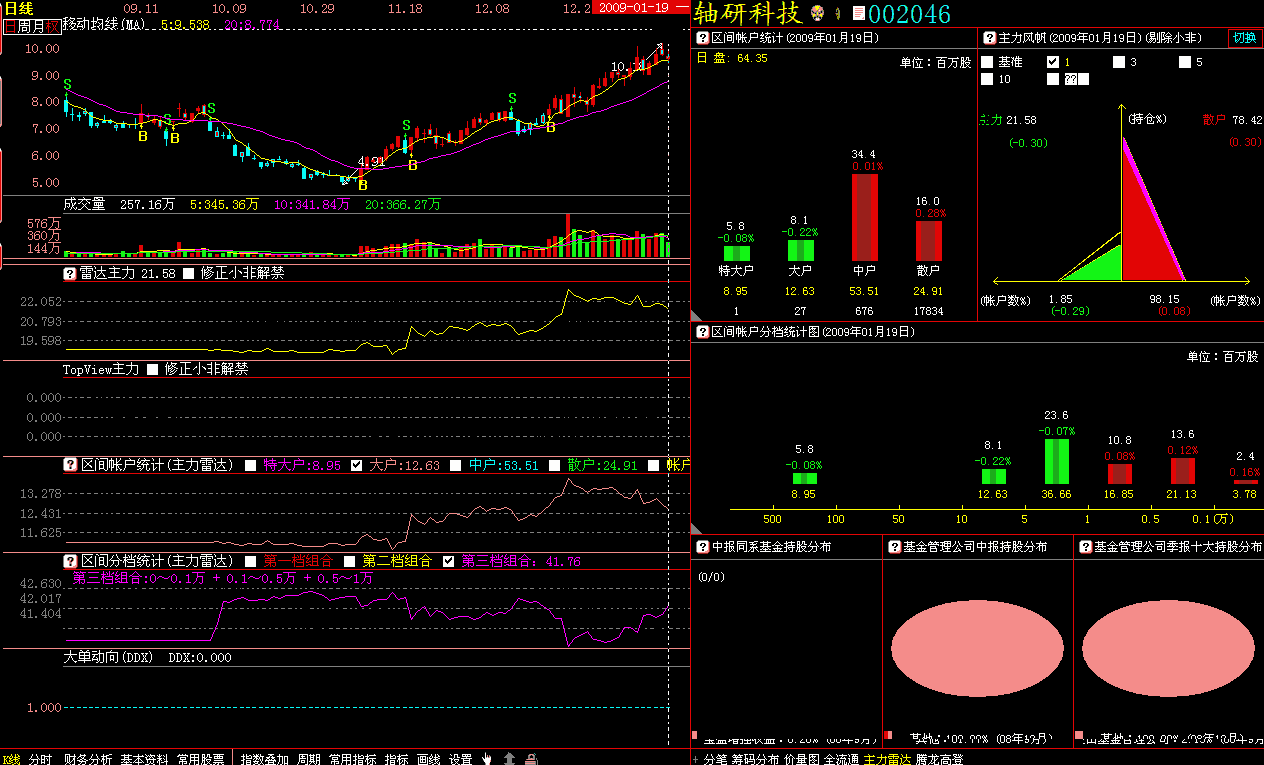1264x765 pixels.
Task: Click the 成交量 volume label
Action: click(84, 203)
